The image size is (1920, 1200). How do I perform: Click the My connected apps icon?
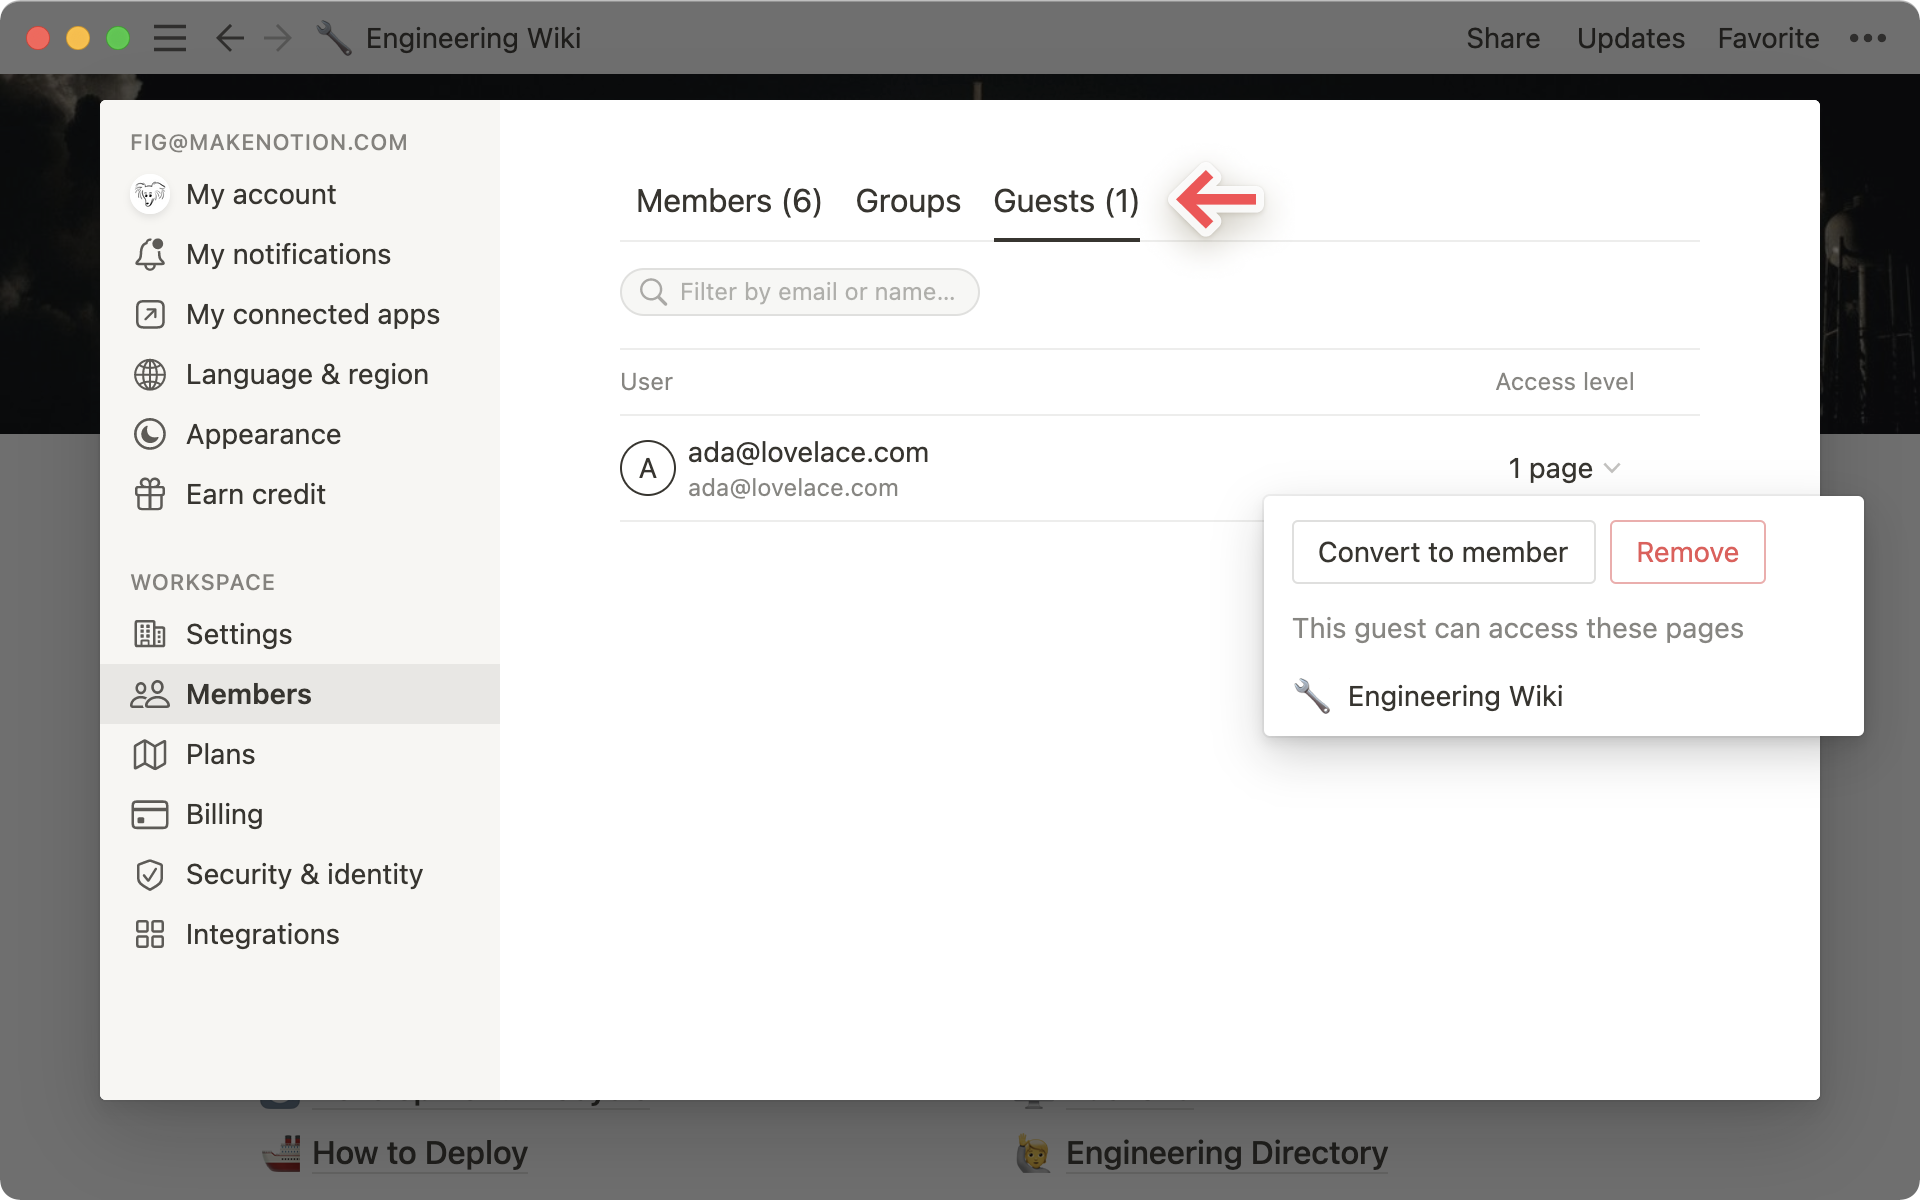(151, 314)
